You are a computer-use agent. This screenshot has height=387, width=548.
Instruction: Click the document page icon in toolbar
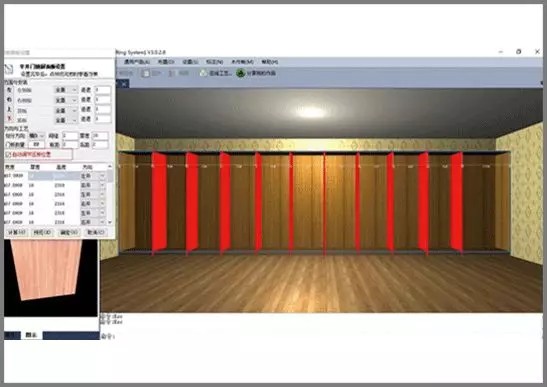[146, 73]
